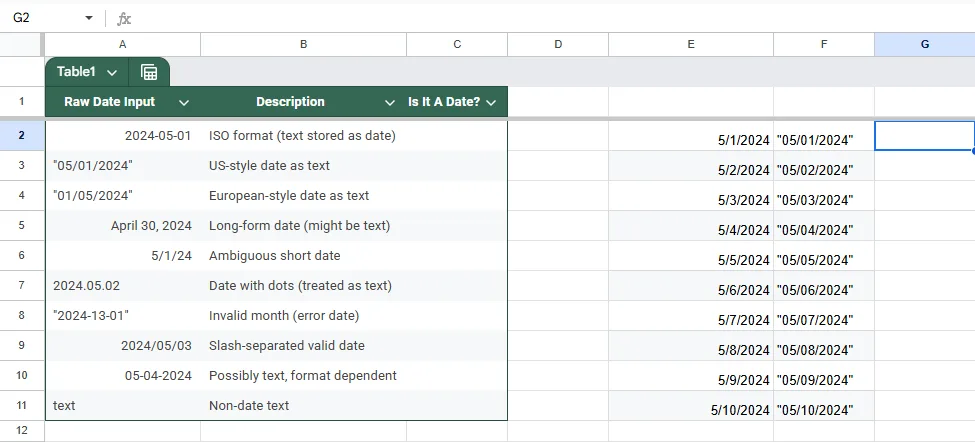
Task: Click the Is It A Date? header
Action: (x=457, y=102)
